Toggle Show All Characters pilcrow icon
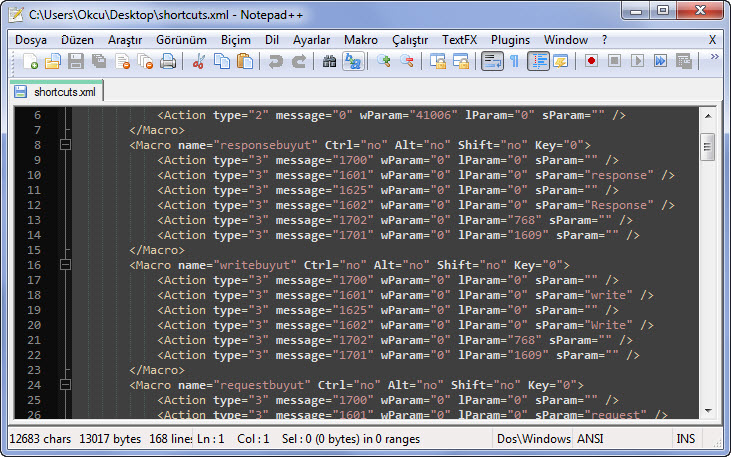The image size is (731, 457). 515,61
